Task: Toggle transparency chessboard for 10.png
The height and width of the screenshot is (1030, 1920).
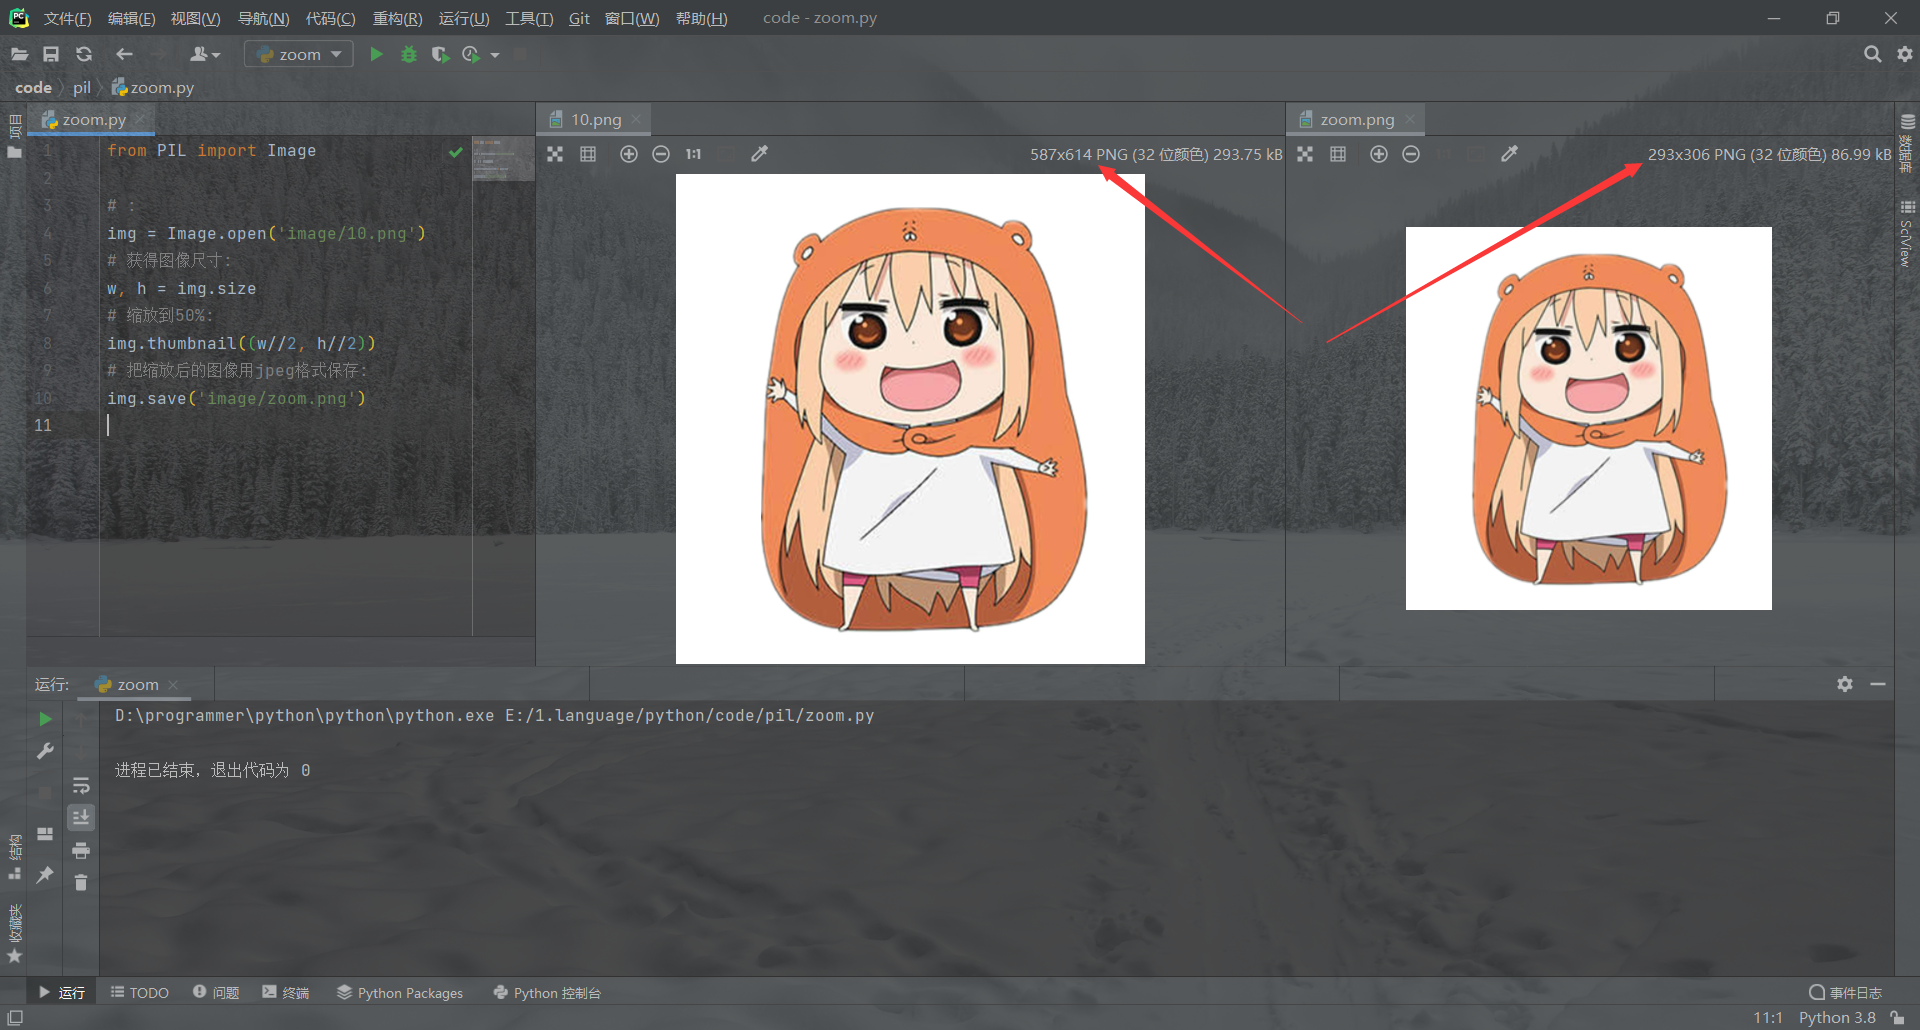Action: pyautogui.click(x=555, y=154)
